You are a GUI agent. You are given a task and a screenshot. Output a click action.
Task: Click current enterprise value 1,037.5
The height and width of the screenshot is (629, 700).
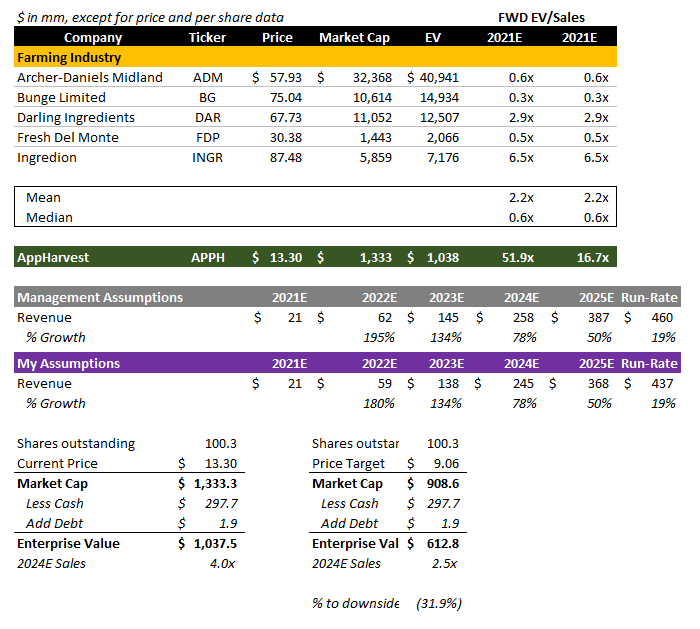pos(215,544)
